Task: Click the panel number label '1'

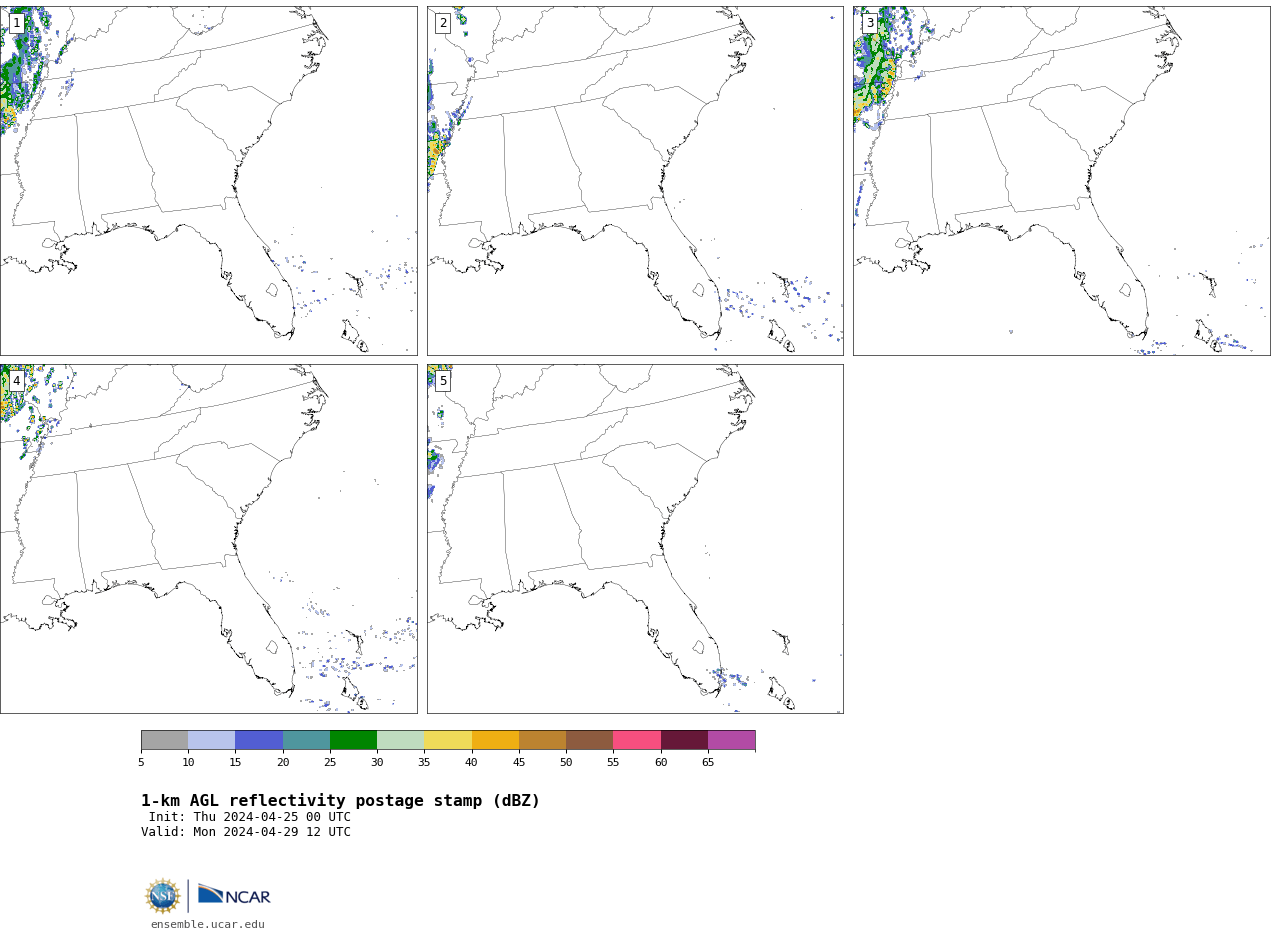Action: [x=16, y=23]
